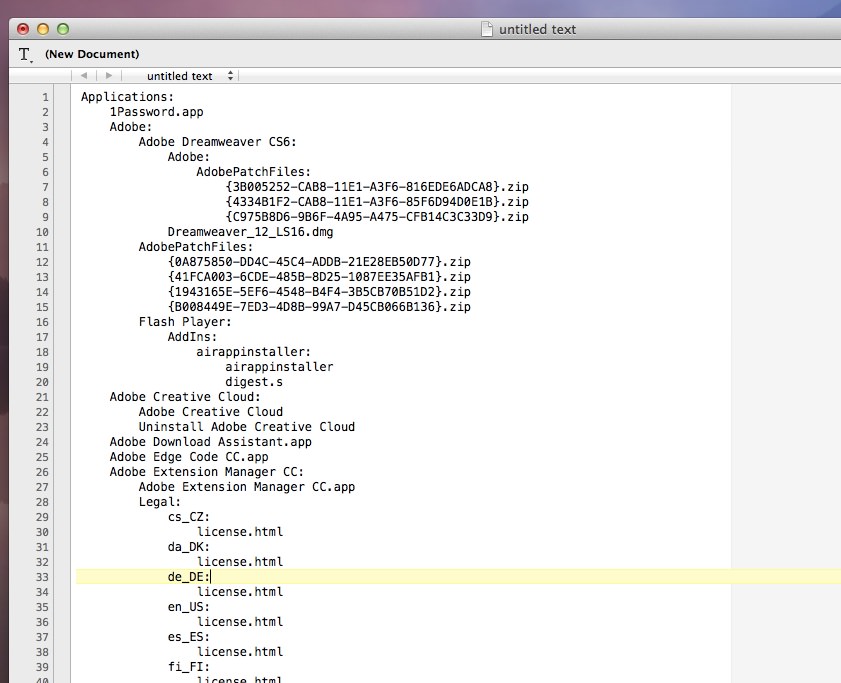The image size is (841, 683).
Task: Click the "fi_FI:" line
Action: (189, 668)
